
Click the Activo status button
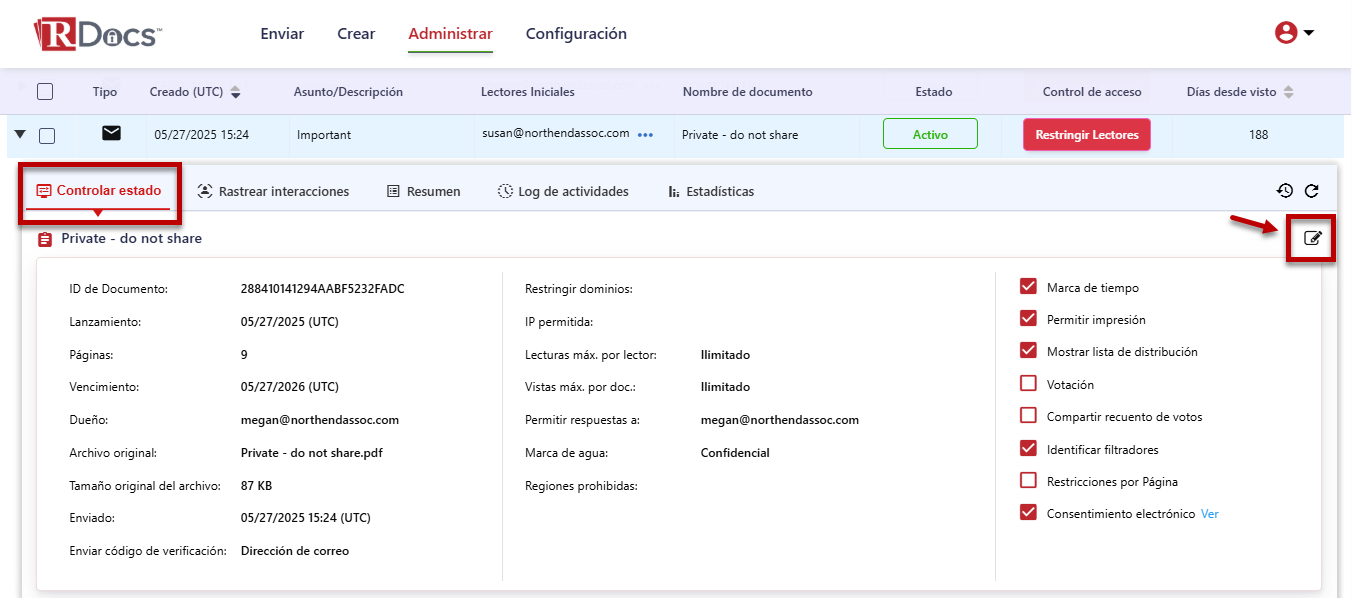(x=930, y=134)
